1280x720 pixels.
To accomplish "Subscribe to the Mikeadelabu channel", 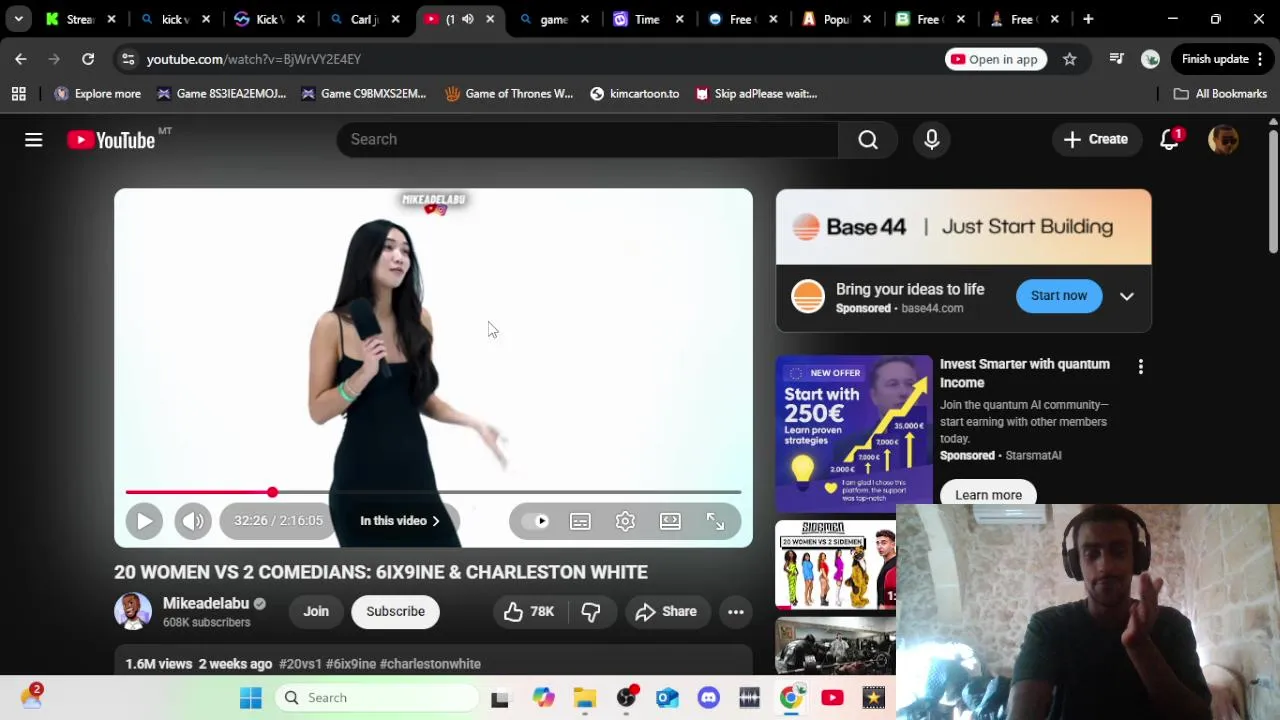I will pyautogui.click(x=395, y=612).
